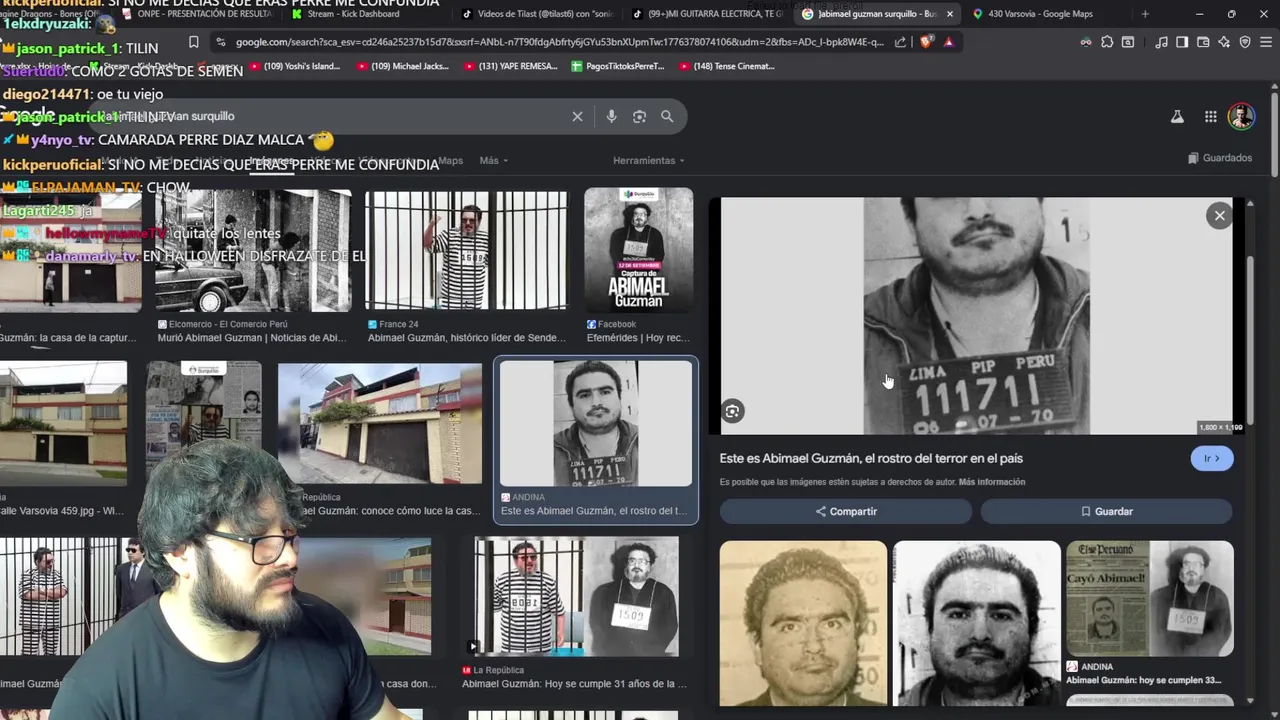1280x720 pixels.
Task: Click the site info icon beside URL
Action: [221, 42]
